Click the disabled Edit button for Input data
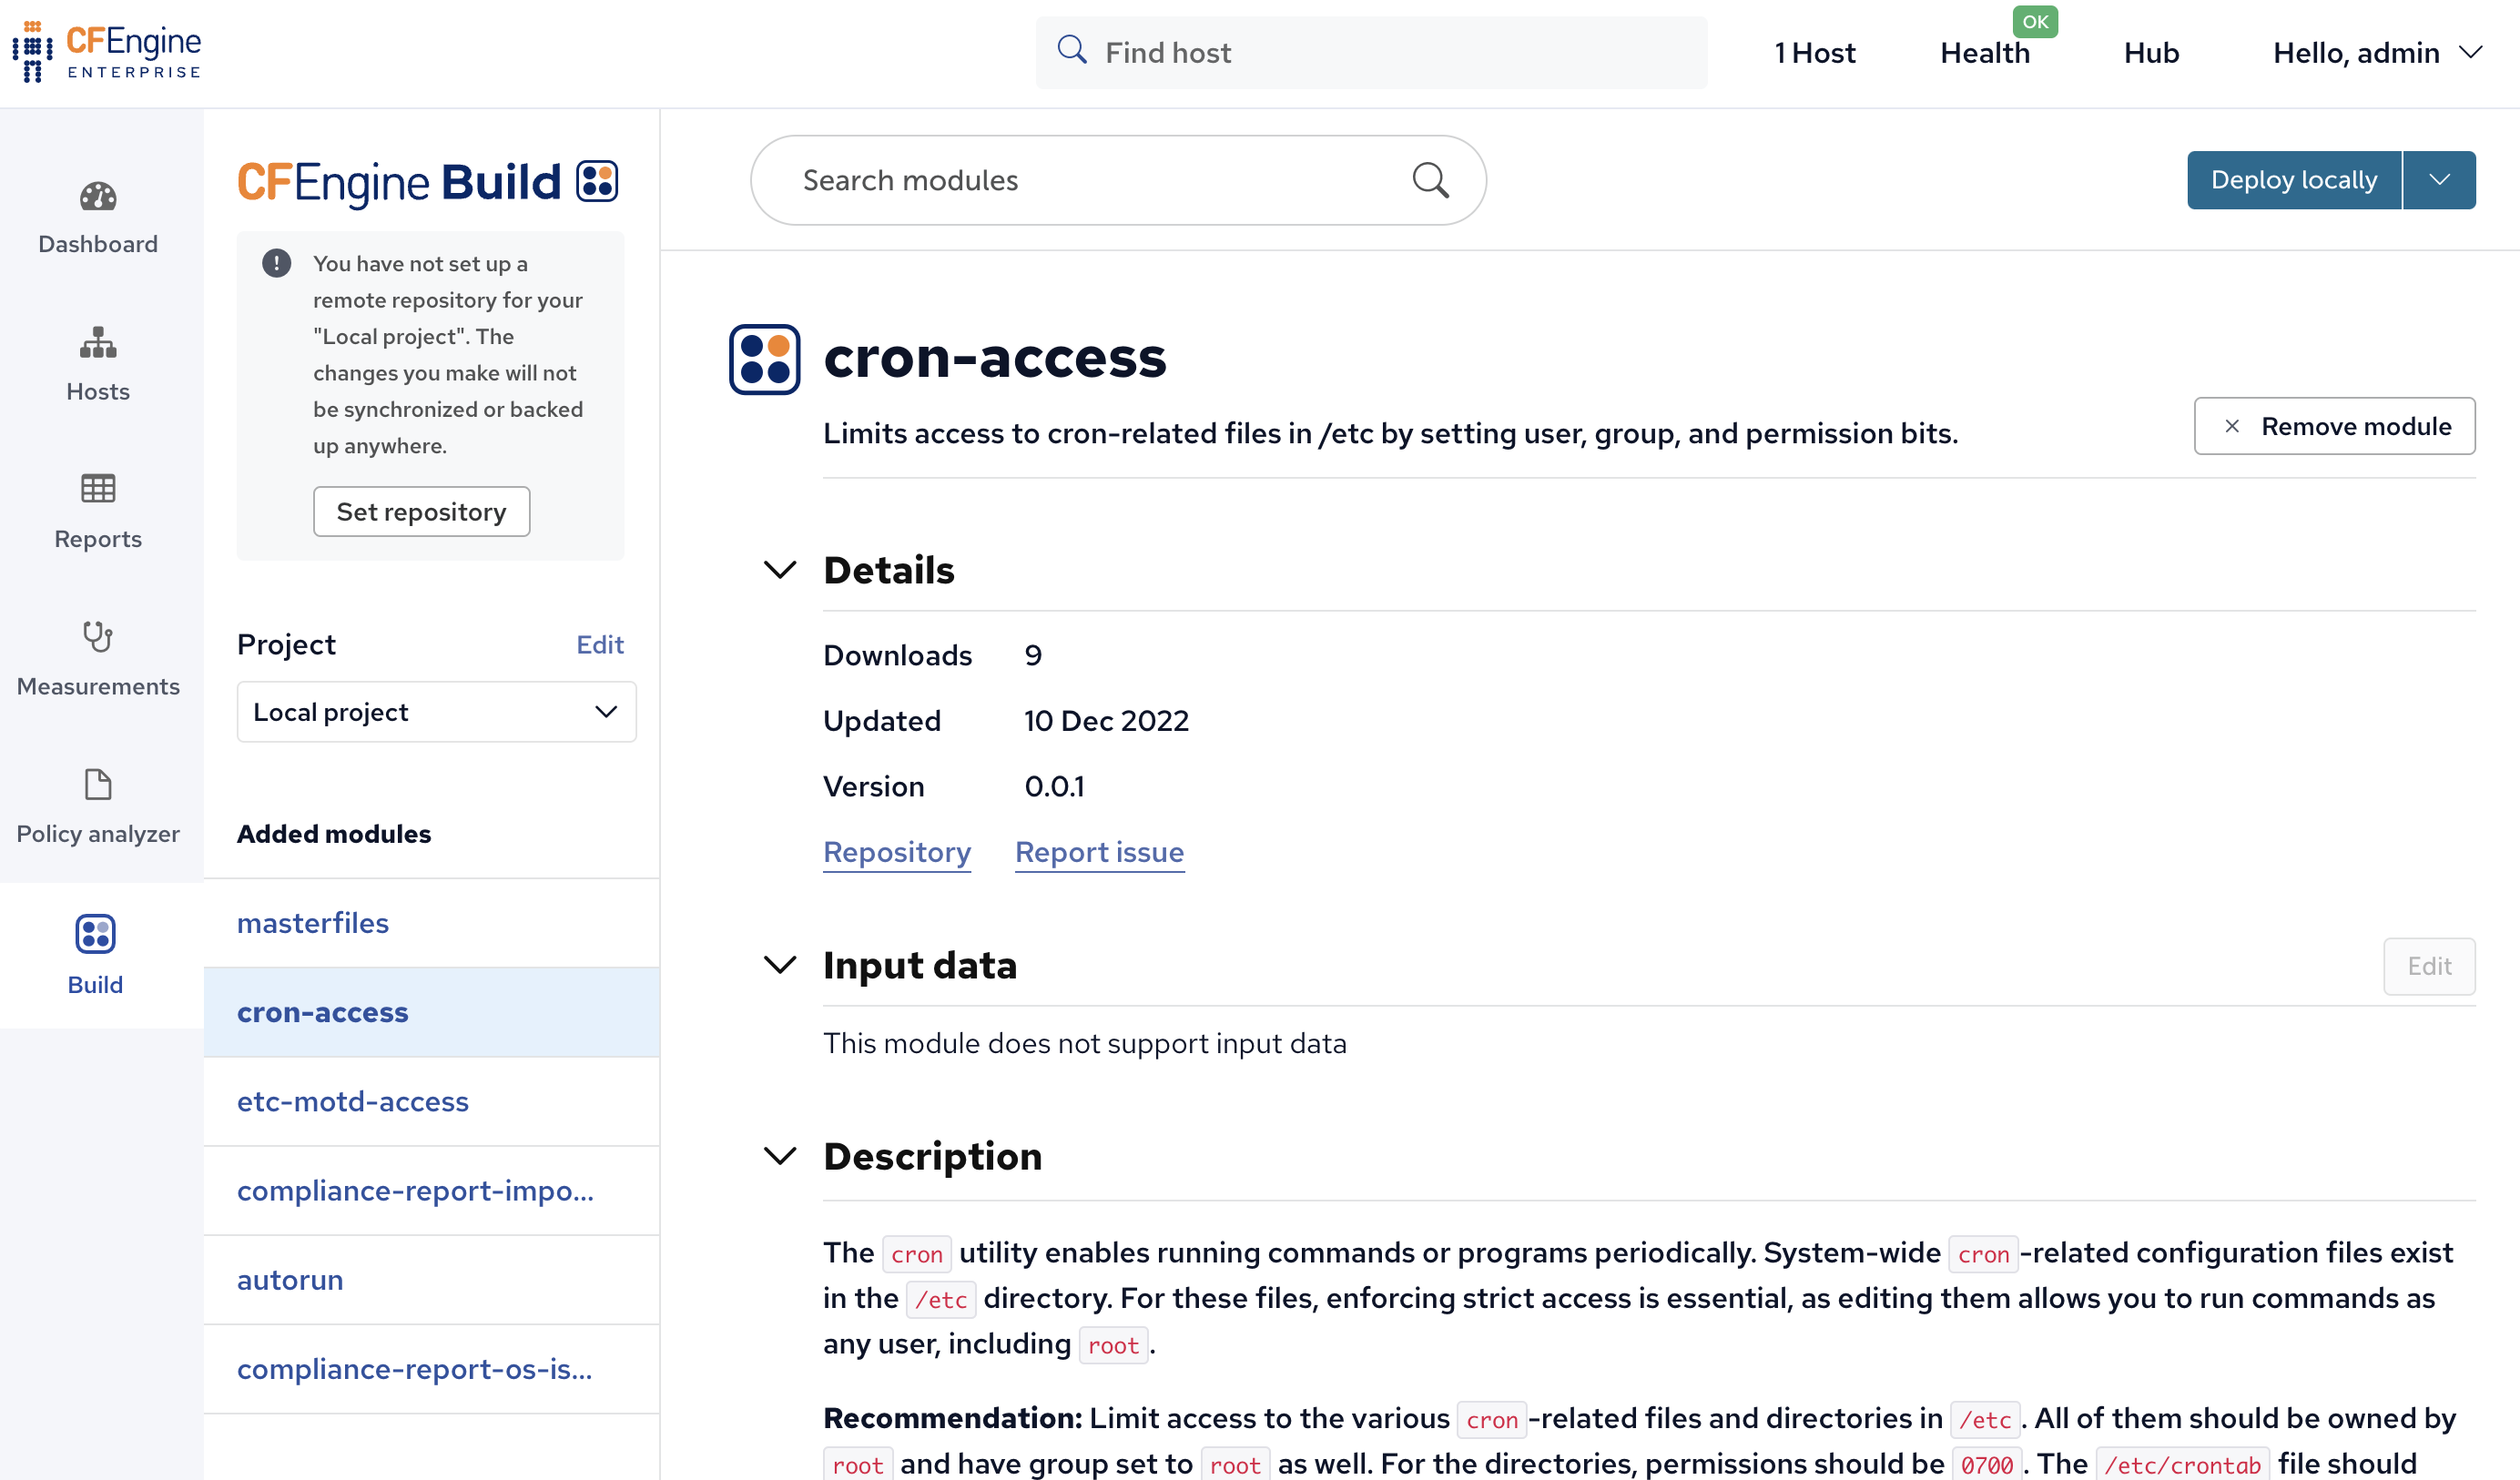This screenshot has width=2520, height=1480. [2429, 966]
